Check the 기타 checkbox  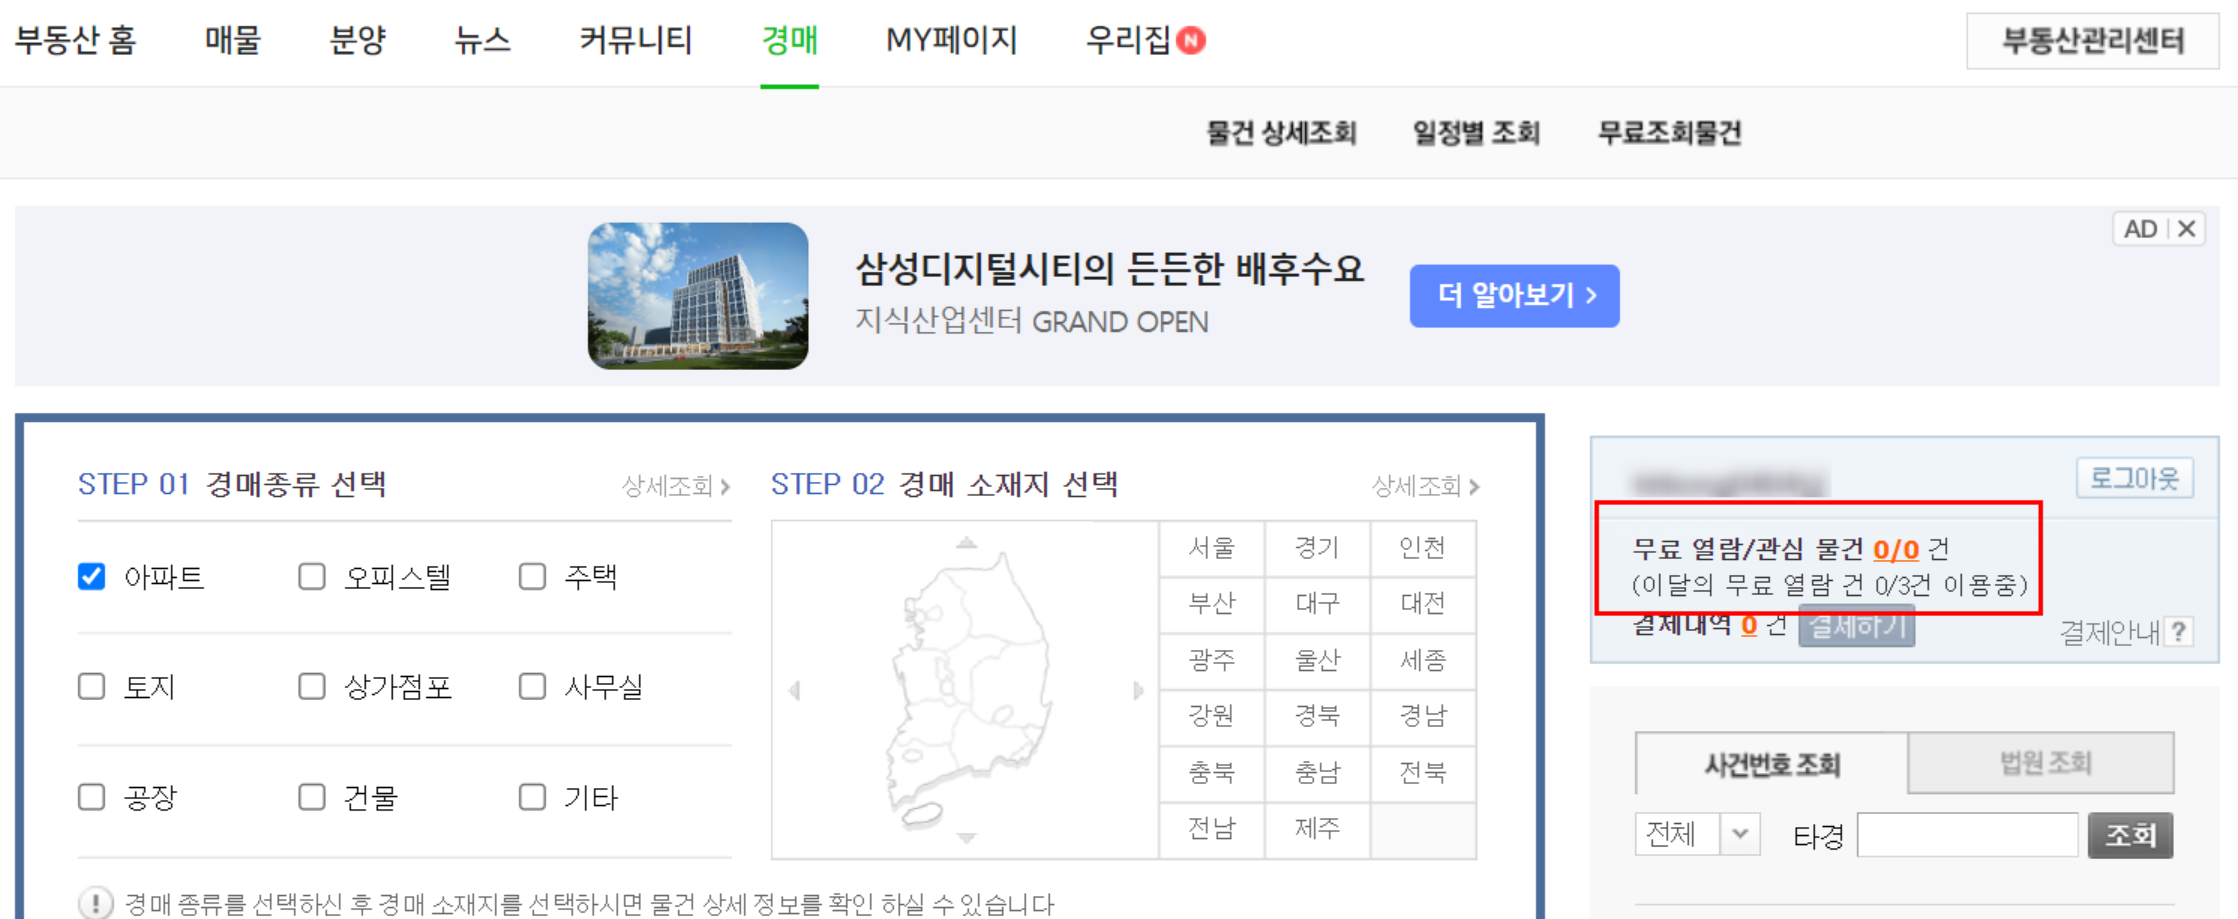[x=532, y=796]
